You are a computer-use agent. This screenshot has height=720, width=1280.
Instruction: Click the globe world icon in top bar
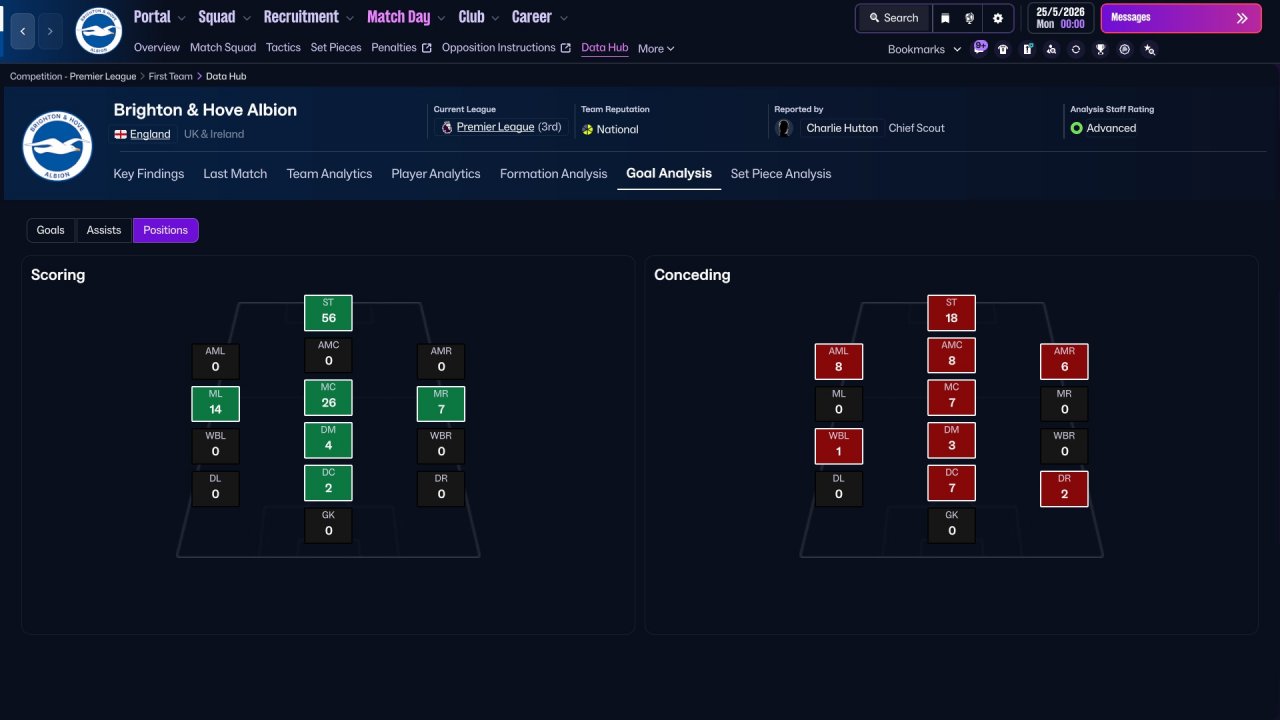pos(970,18)
